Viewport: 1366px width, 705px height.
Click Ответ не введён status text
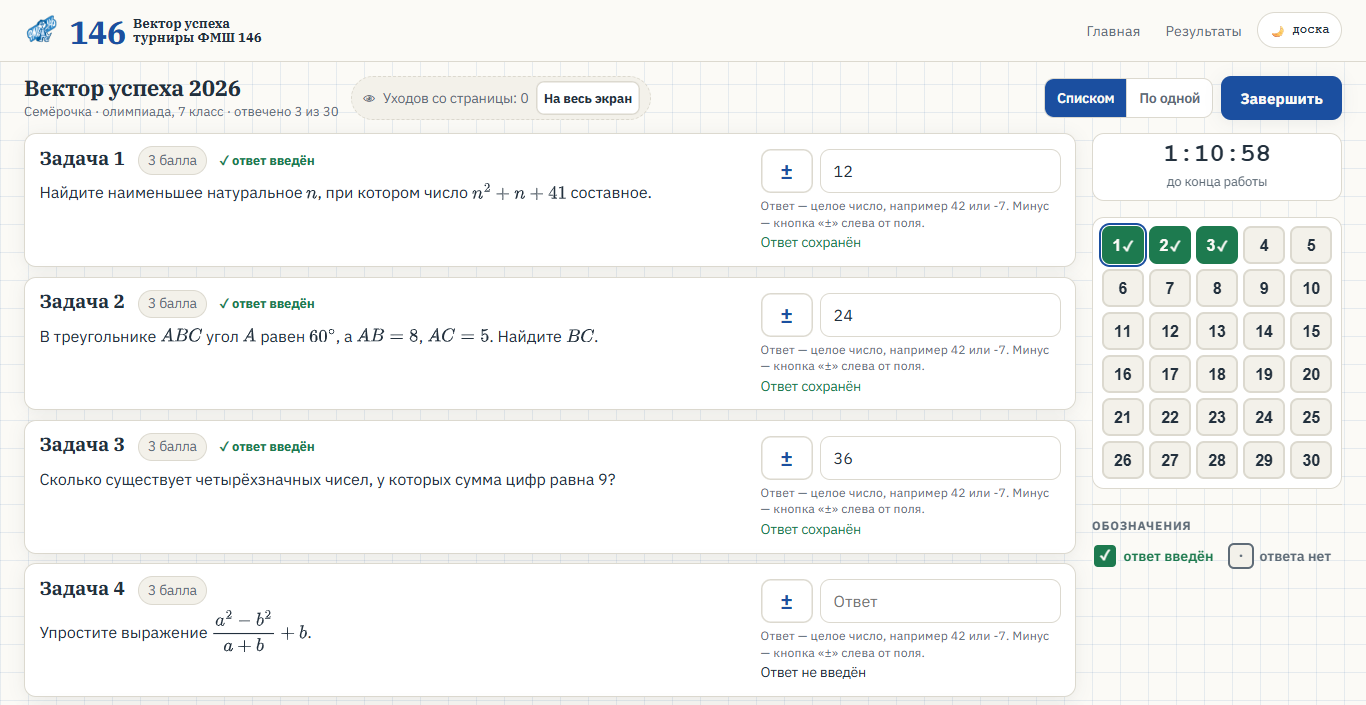click(x=813, y=672)
